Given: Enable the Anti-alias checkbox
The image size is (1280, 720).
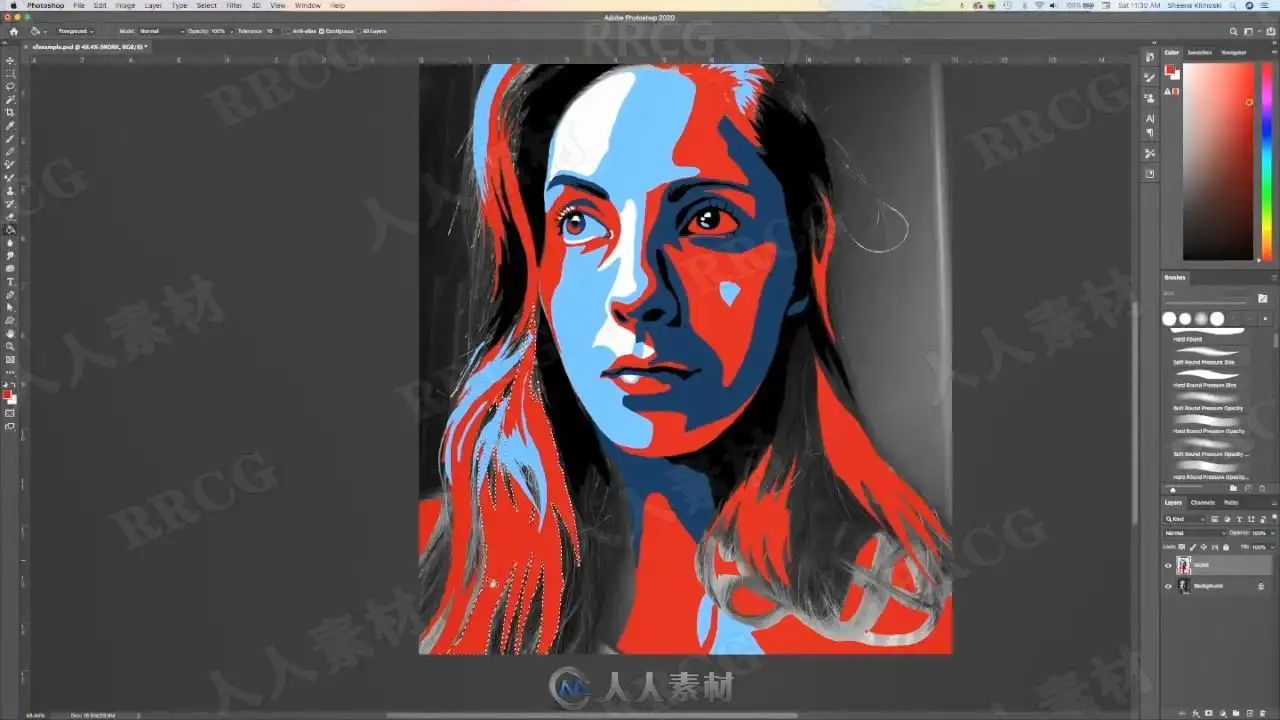Looking at the screenshot, I should click(x=289, y=31).
